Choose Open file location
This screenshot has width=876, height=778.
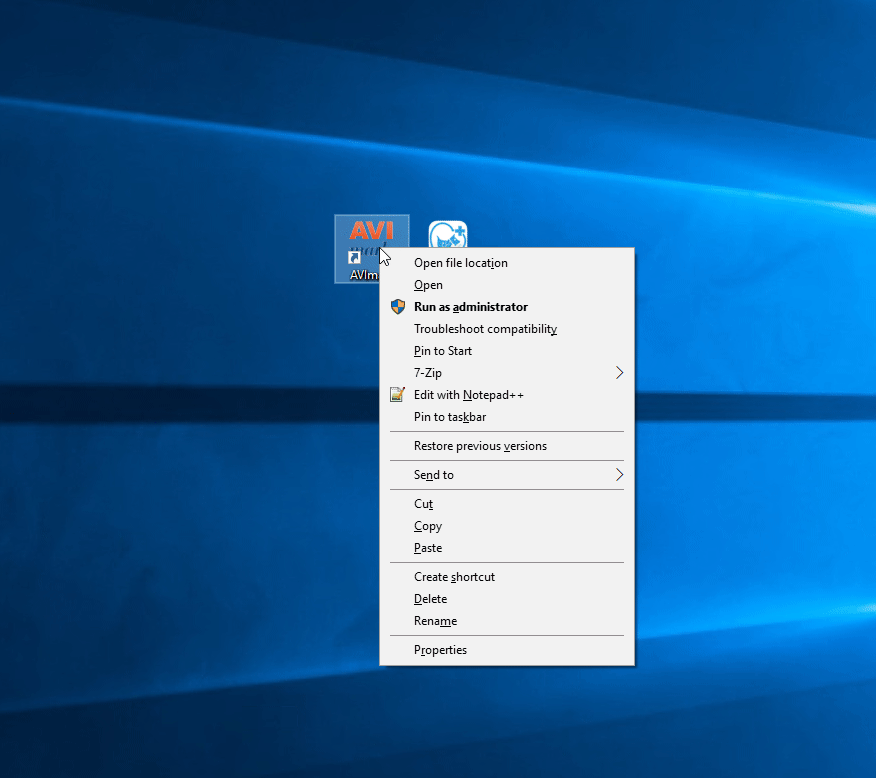pyautogui.click(x=507, y=263)
